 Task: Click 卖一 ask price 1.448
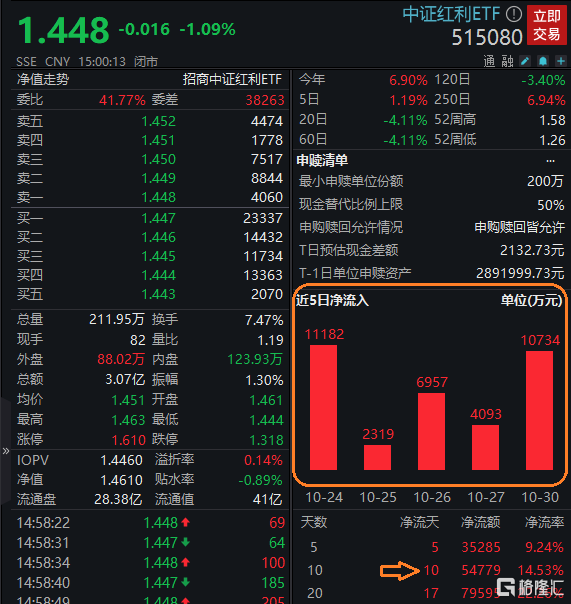coord(158,197)
